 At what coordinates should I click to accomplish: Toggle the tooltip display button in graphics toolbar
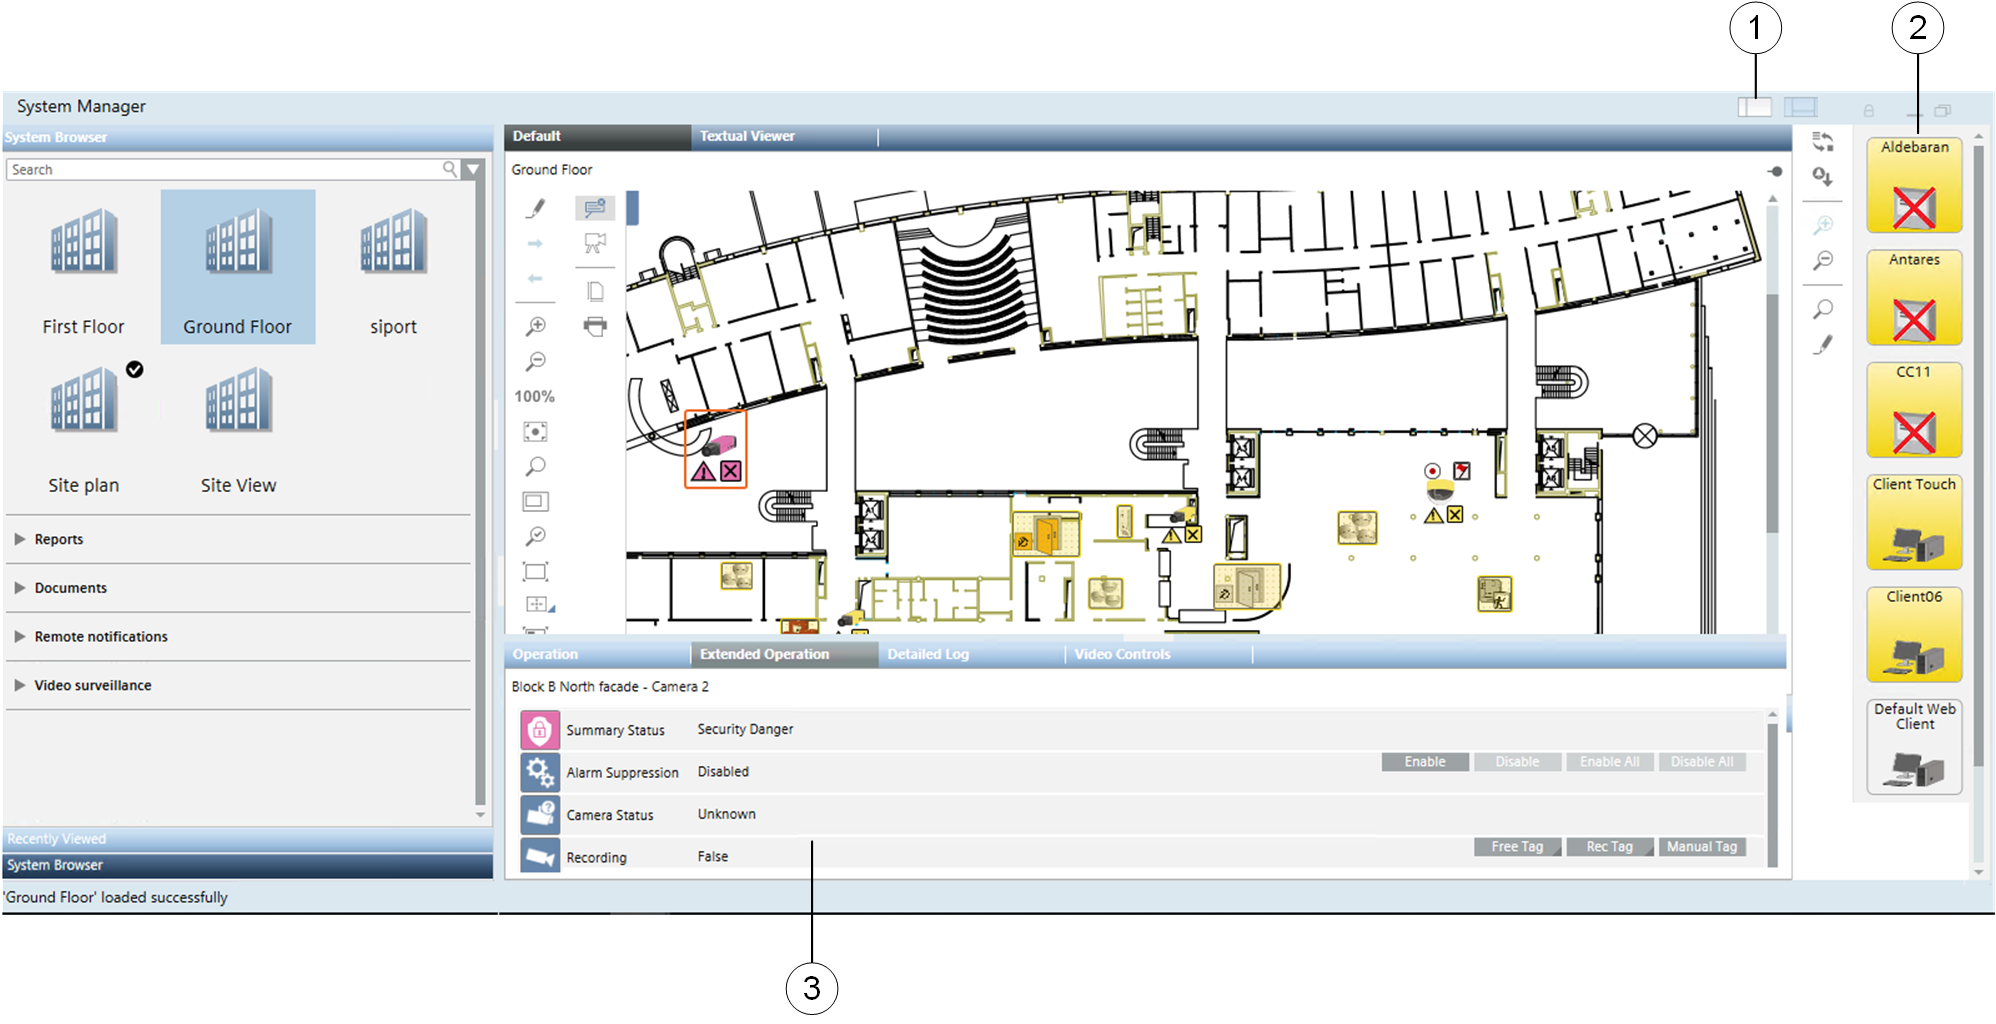(595, 208)
